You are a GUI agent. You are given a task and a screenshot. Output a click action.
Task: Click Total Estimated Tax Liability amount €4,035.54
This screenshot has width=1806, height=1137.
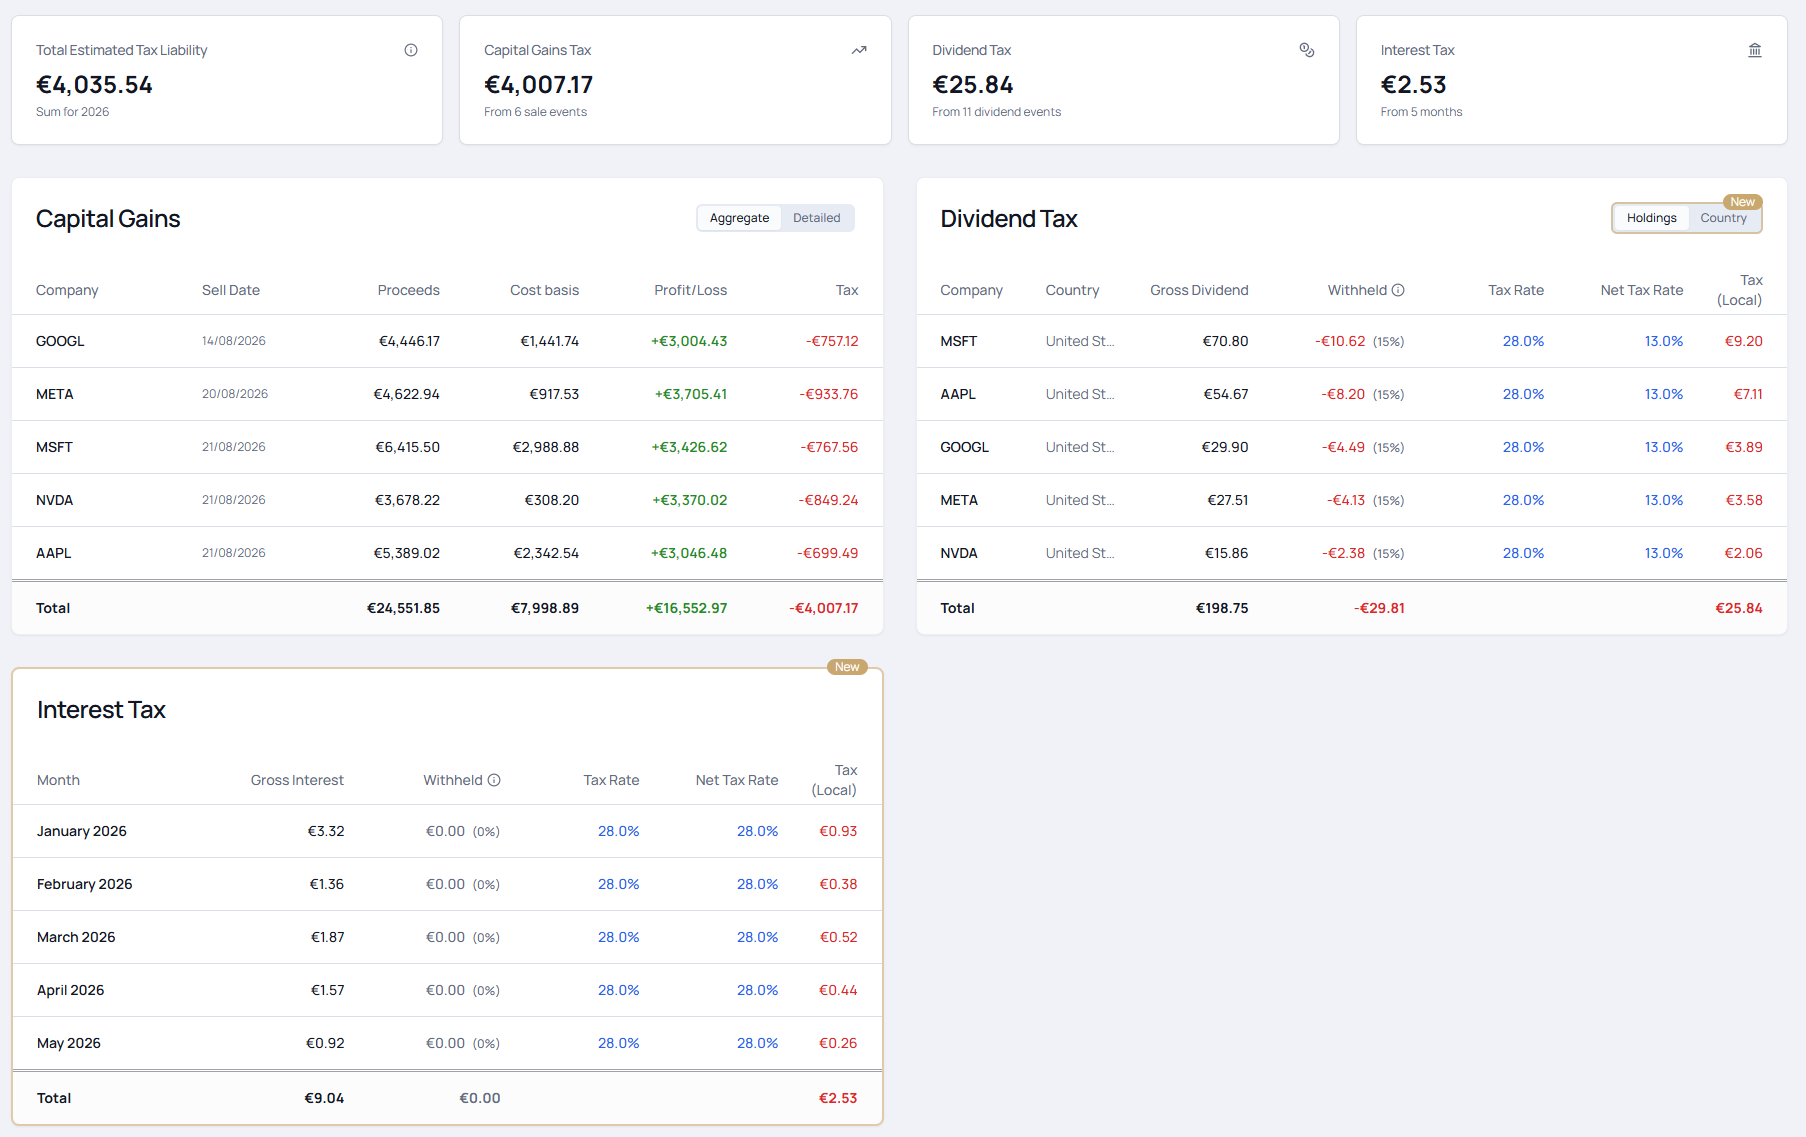(x=94, y=85)
